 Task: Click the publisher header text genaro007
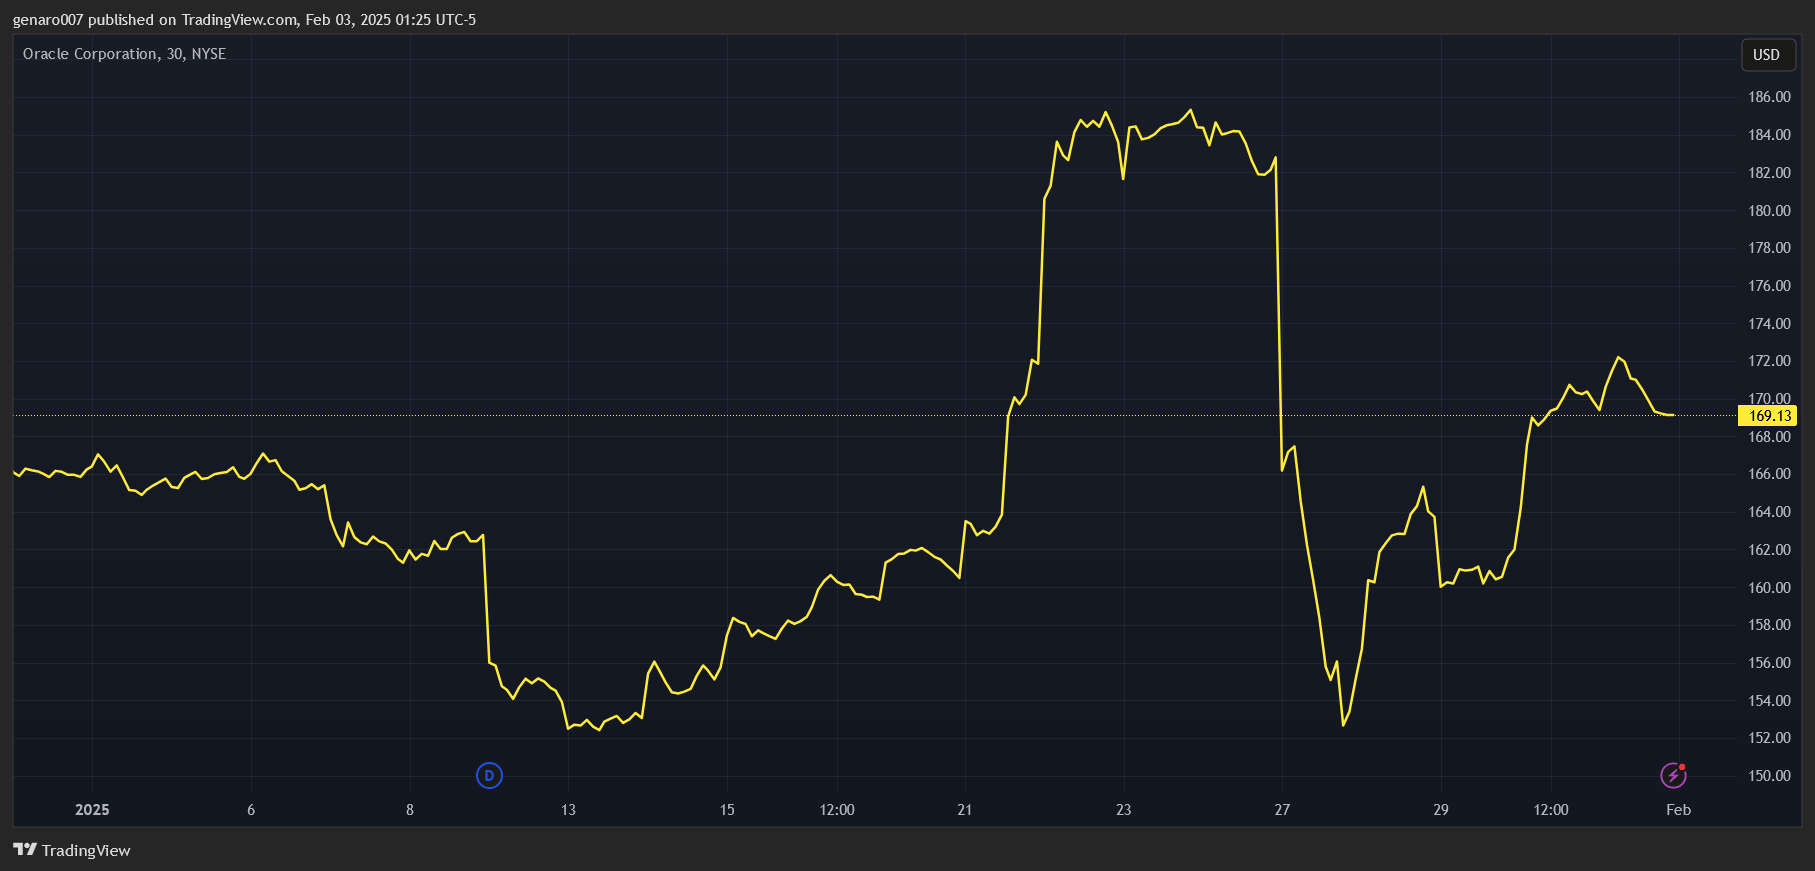click(48, 20)
